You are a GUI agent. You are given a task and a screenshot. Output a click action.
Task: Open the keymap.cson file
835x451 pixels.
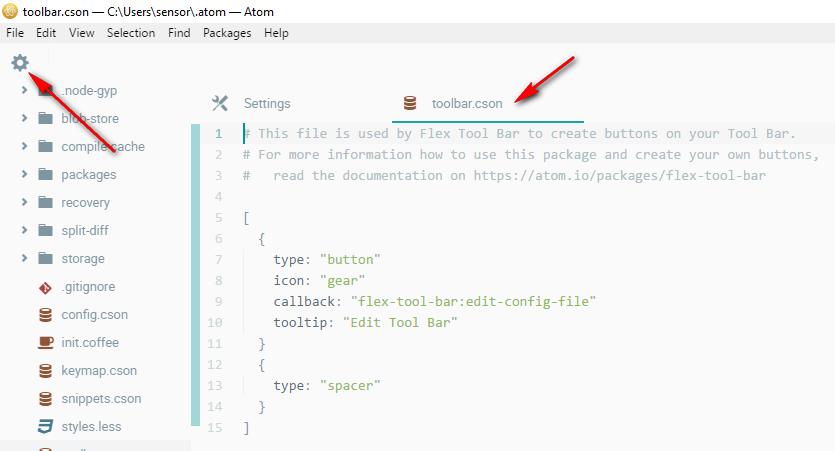99,371
